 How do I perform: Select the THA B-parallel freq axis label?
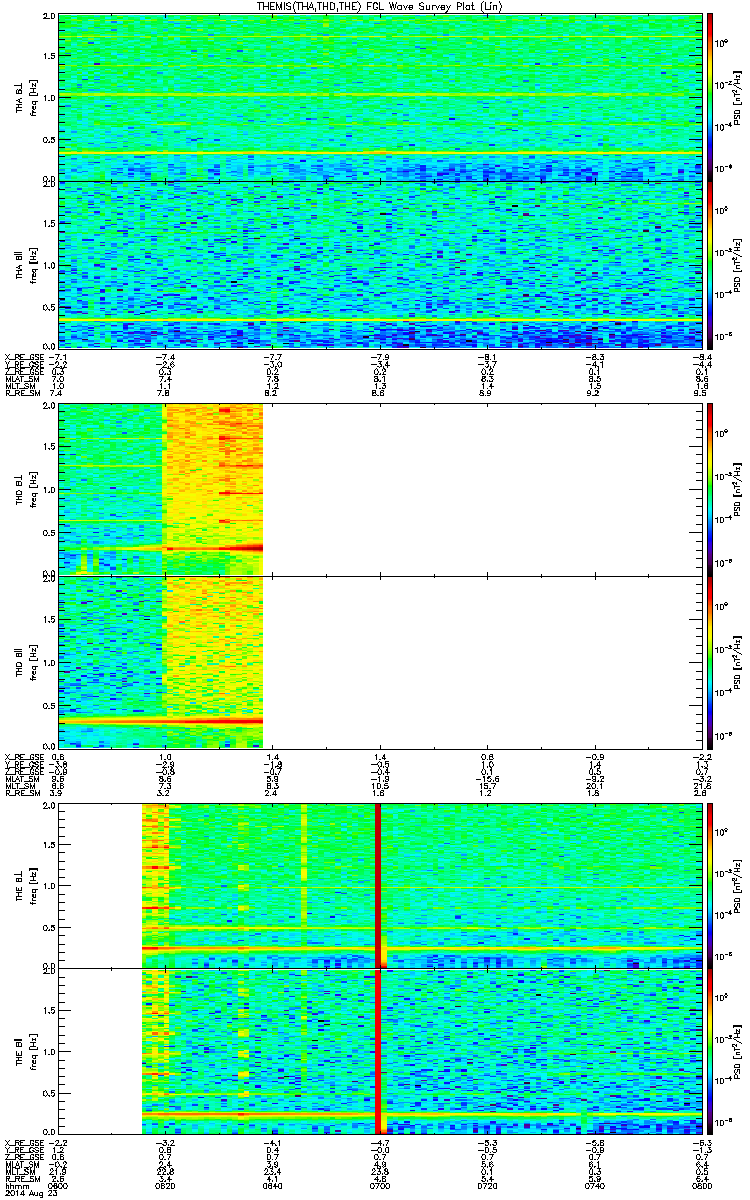25,264
